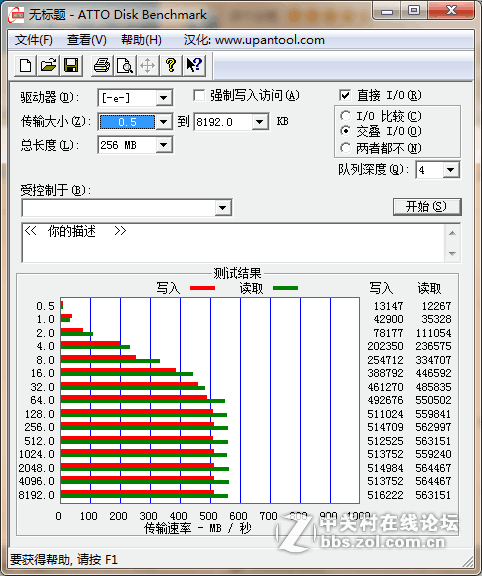Expand the 驱动器(D) drive dropdown
Viewport: 482px width, 576px height.
tap(163, 98)
